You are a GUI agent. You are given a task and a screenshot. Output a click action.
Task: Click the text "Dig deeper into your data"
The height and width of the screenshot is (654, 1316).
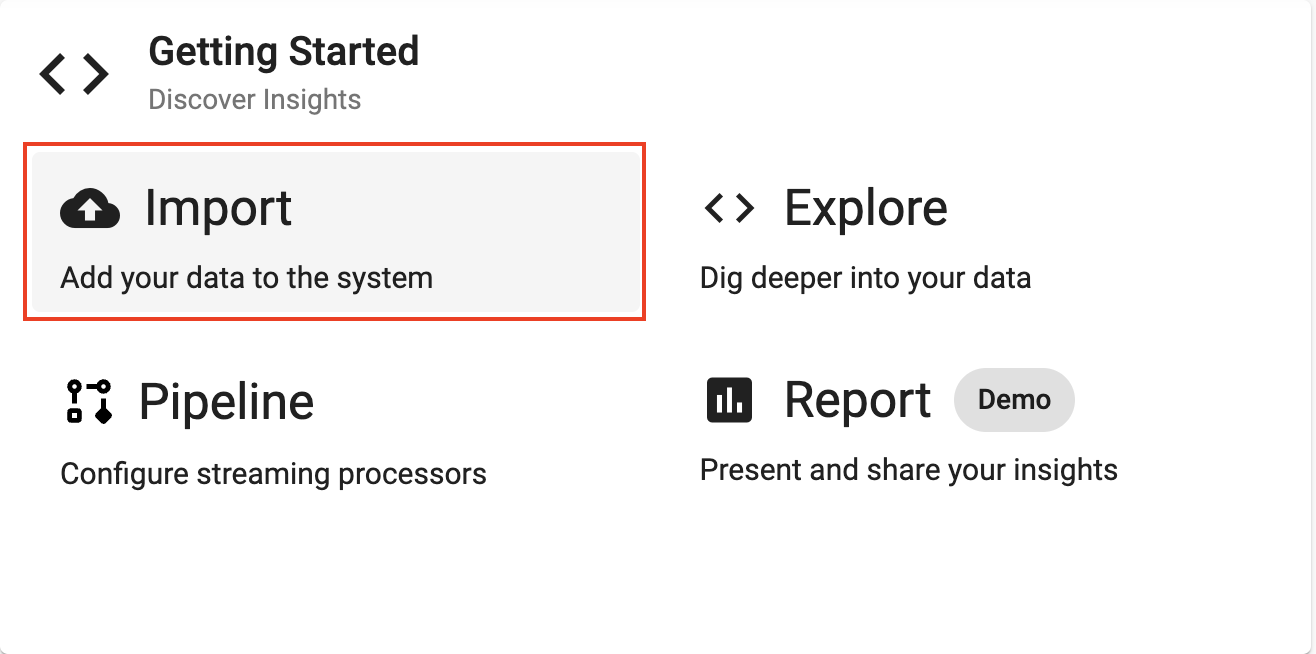(x=865, y=277)
